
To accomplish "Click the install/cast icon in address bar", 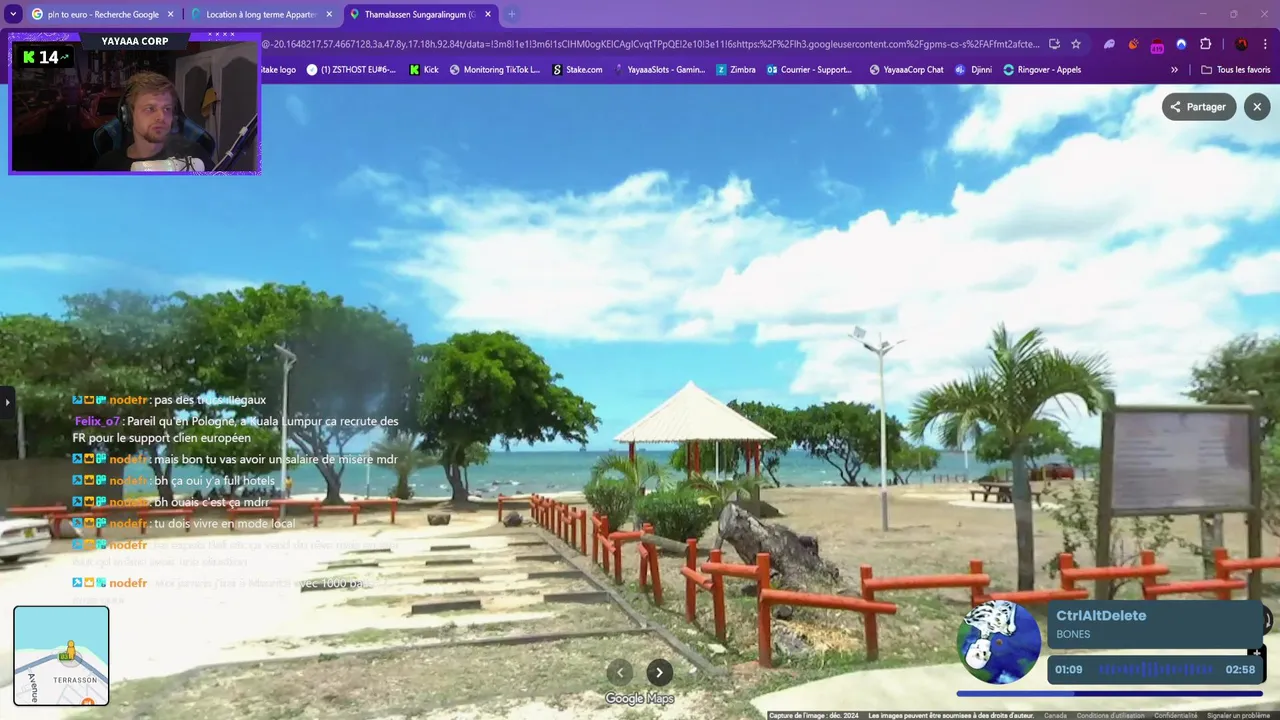I will [x=1054, y=44].
